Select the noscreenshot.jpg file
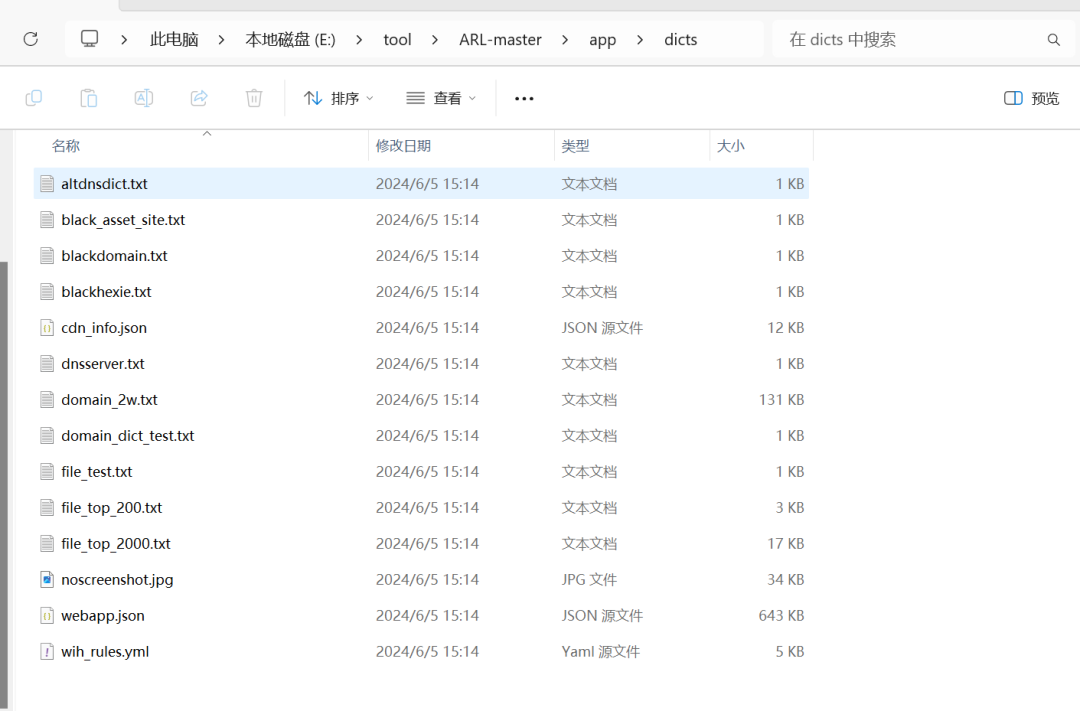 117,580
